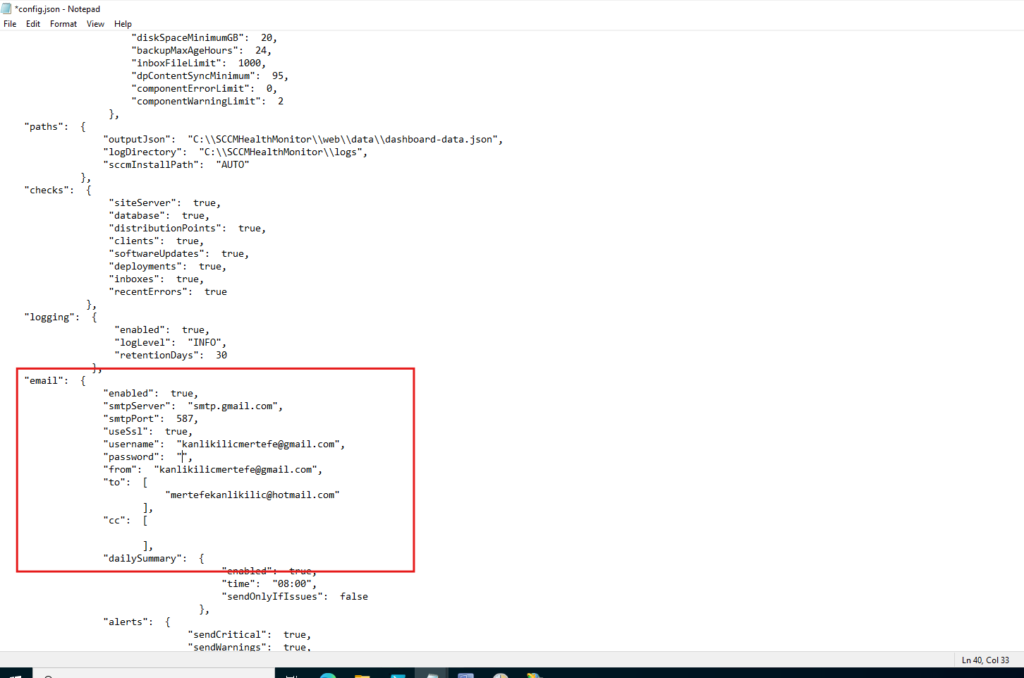Open the Edit menu
1024x678 pixels.
[x=33, y=23]
